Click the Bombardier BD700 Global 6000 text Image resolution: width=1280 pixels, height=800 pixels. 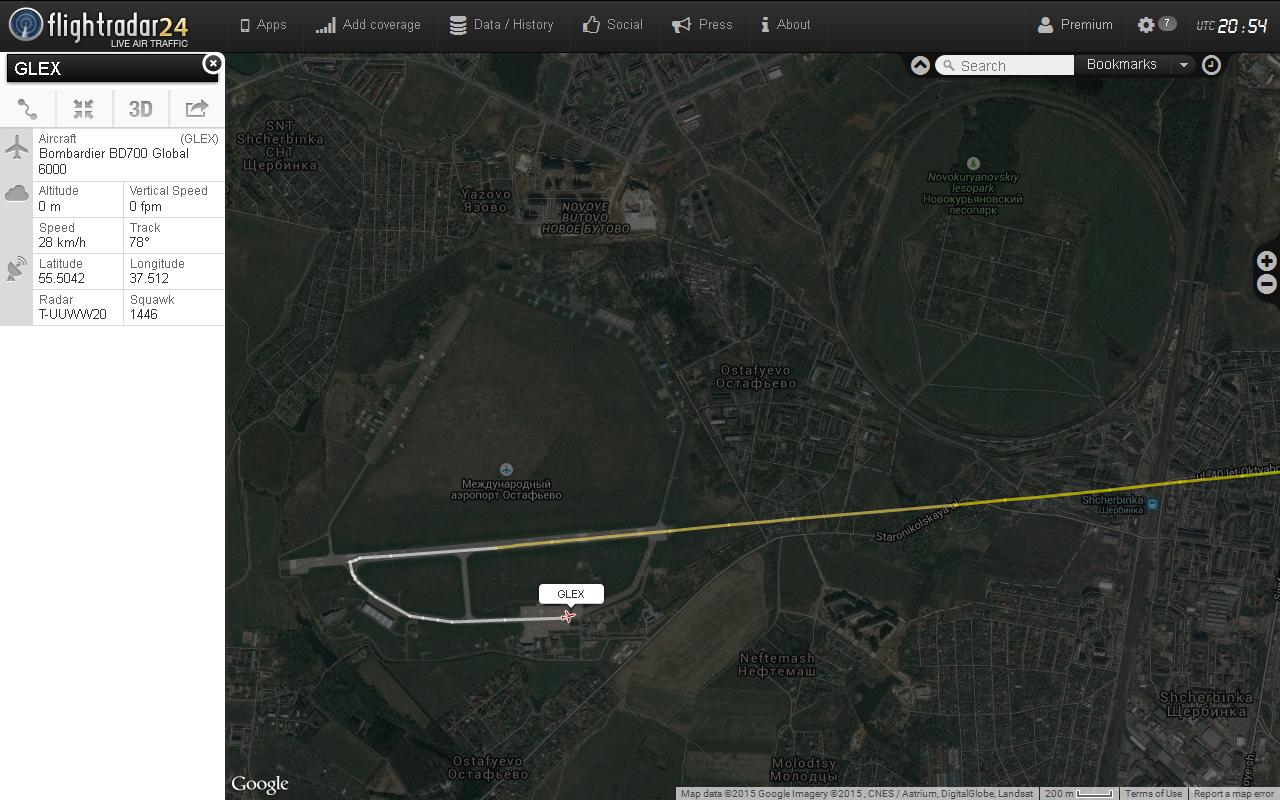click(x=114, y=161)
